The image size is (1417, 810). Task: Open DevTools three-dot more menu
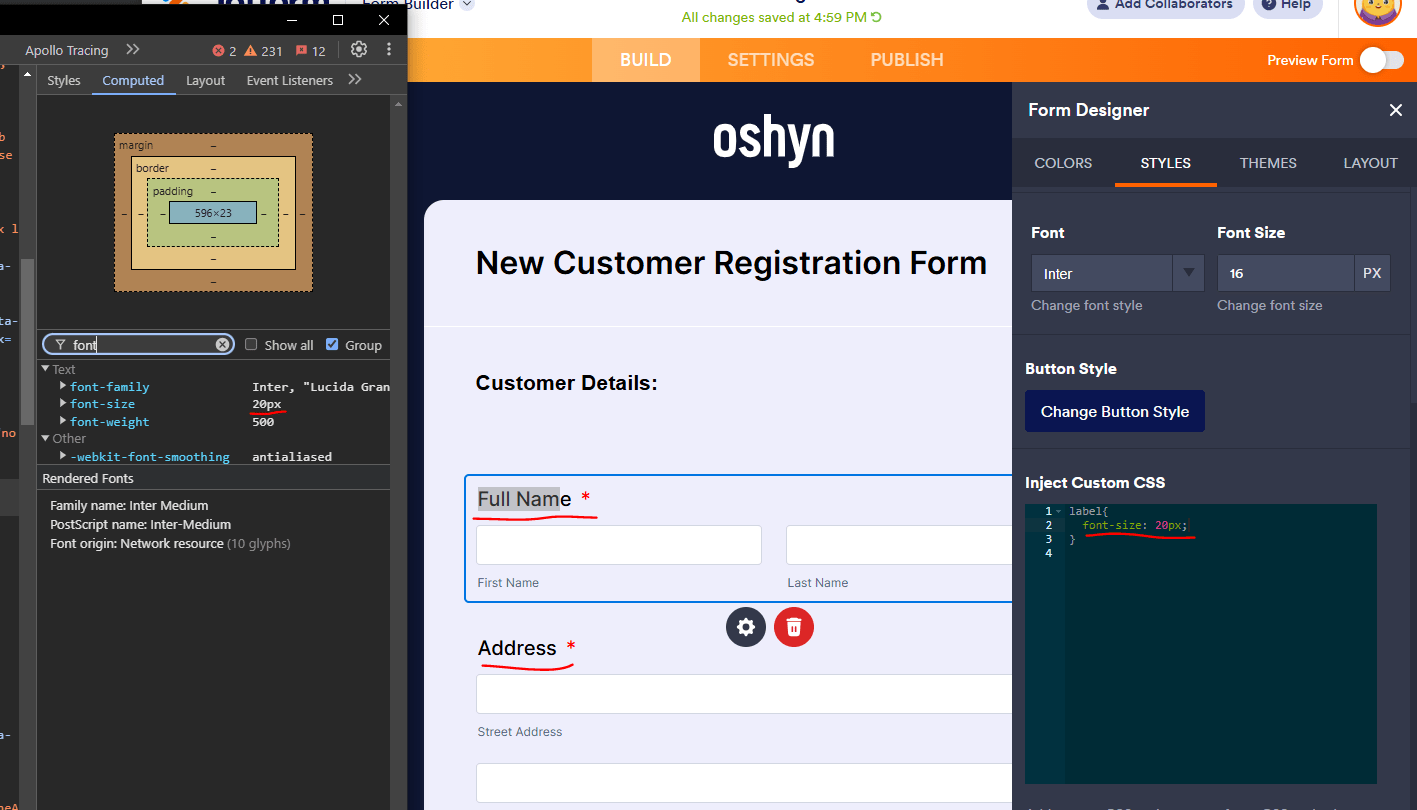389,50
